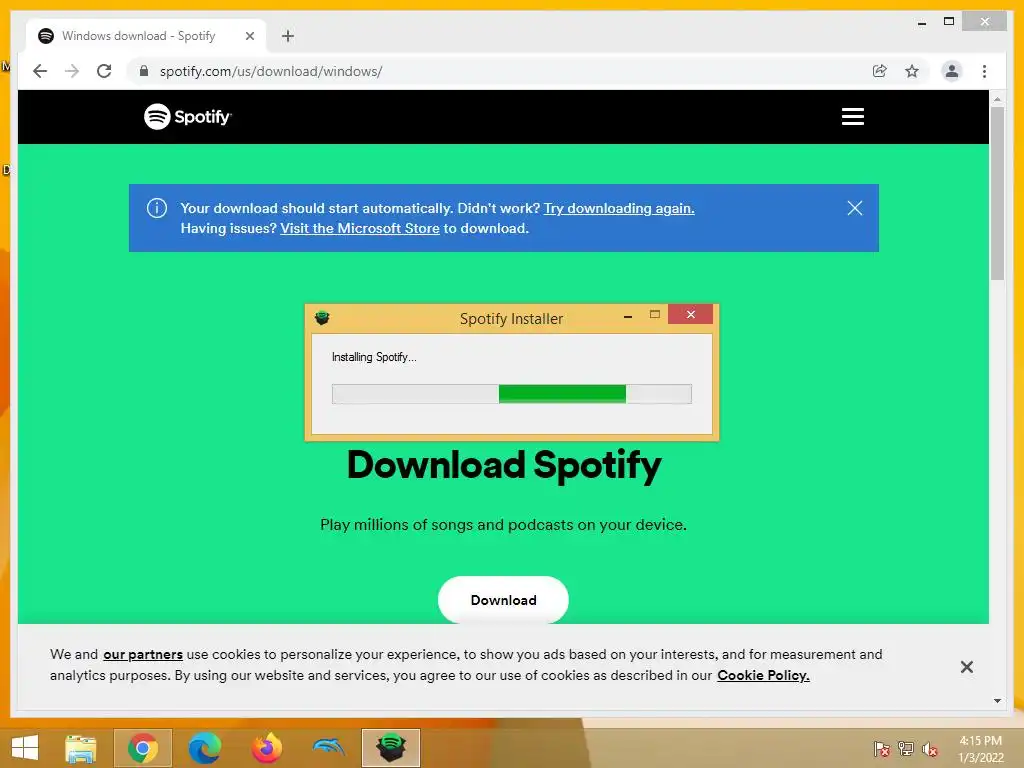Click the info icon in blue banner
Image resolution: width=1024 pixels, height=768 pixels.
click(157, 208)
